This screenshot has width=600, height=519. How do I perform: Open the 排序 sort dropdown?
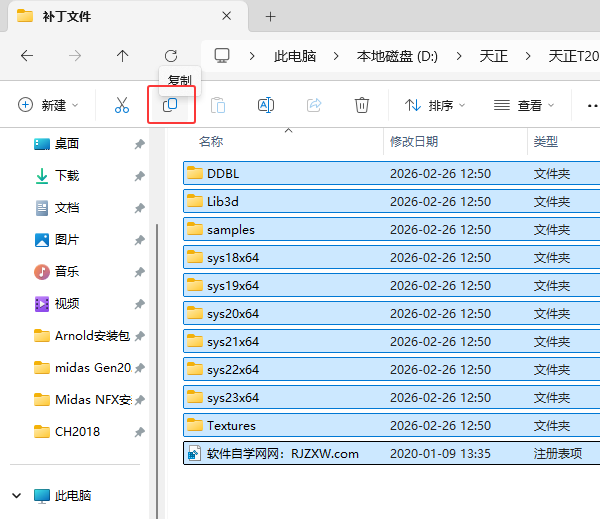coord(435,105)
